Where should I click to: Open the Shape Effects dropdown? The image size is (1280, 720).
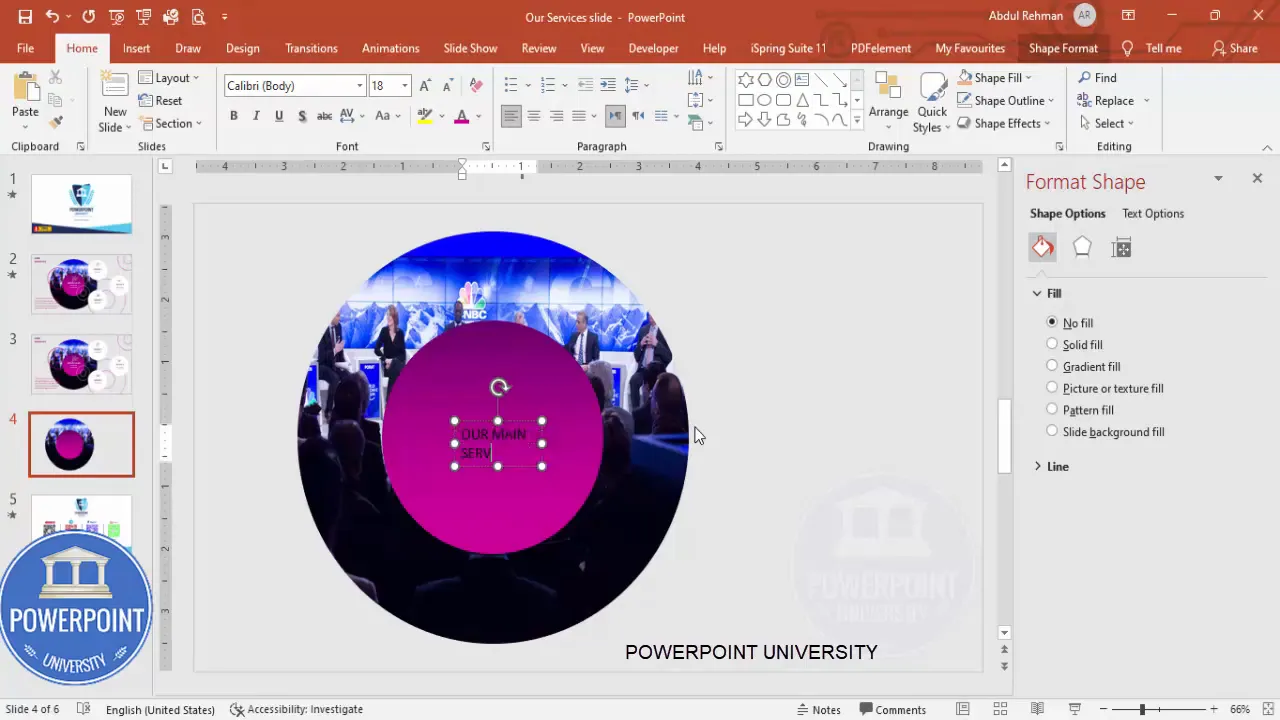tap(1004, 123)
